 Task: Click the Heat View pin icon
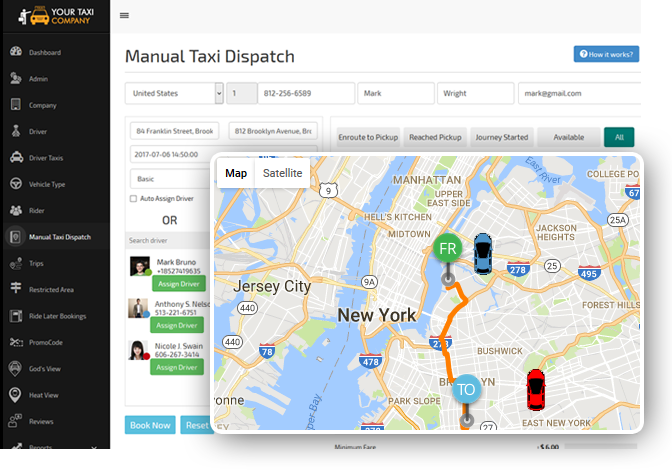point(15,395)
